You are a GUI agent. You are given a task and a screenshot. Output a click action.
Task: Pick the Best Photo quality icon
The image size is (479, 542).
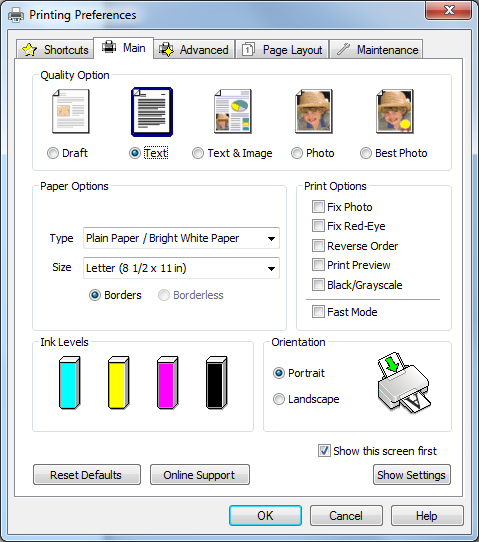pyautogui.click(x=395, y=111)
